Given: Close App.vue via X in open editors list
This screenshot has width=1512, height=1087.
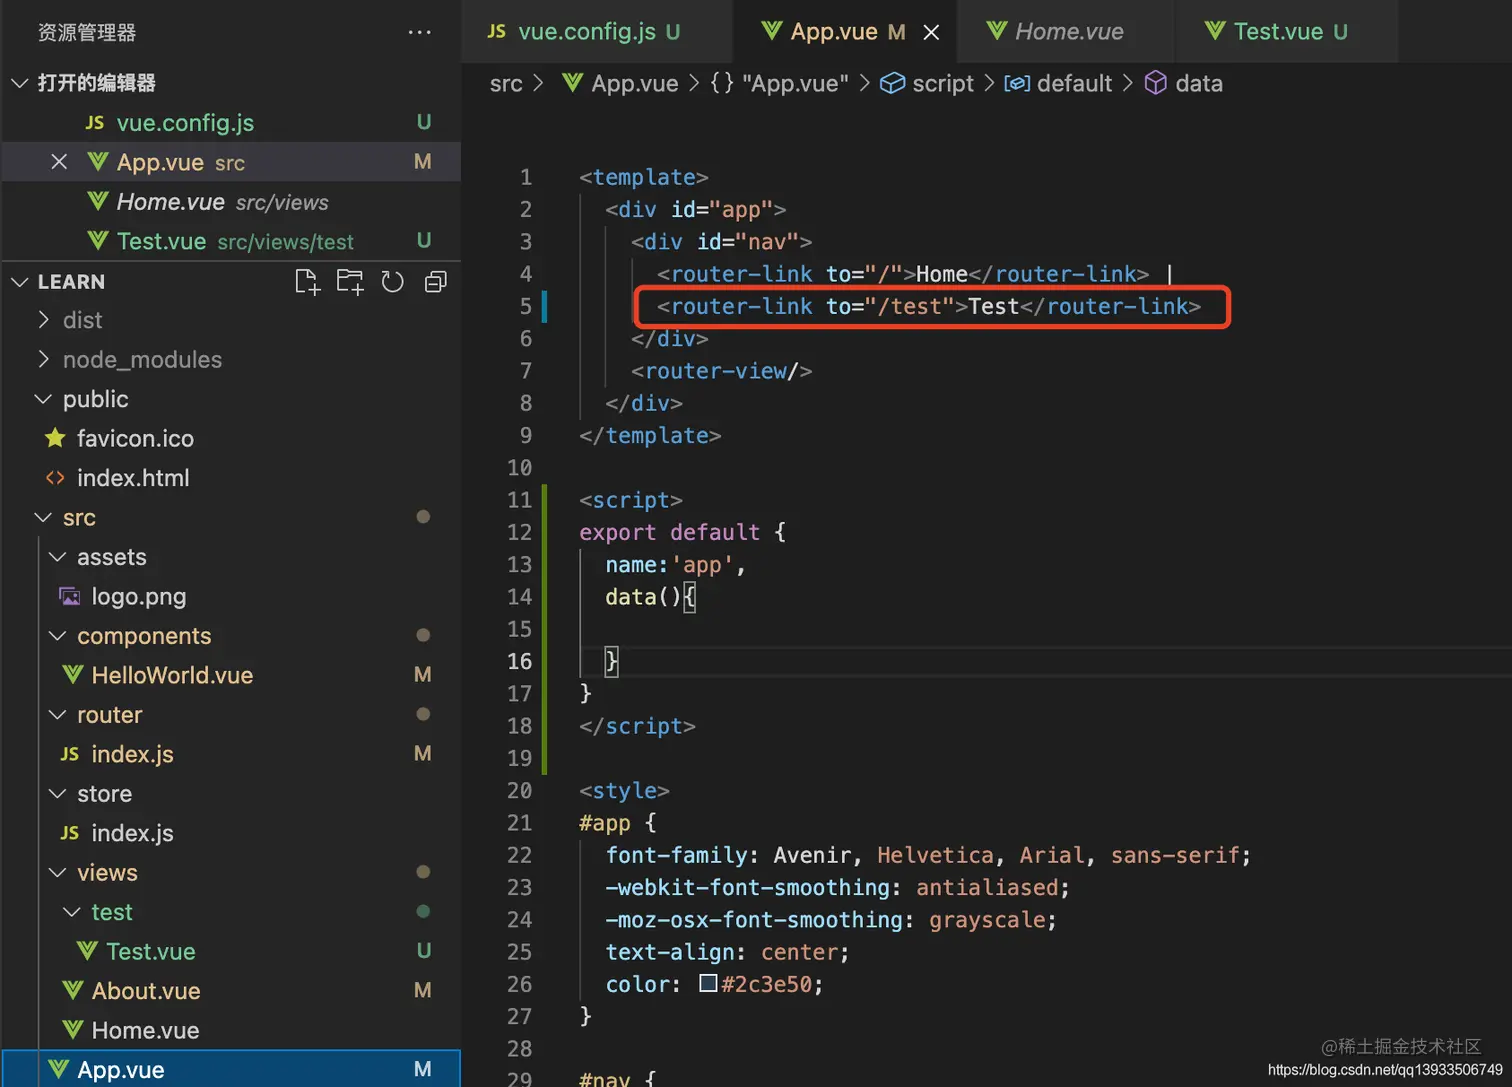Looking at the screenshot, I should (59, 162).
